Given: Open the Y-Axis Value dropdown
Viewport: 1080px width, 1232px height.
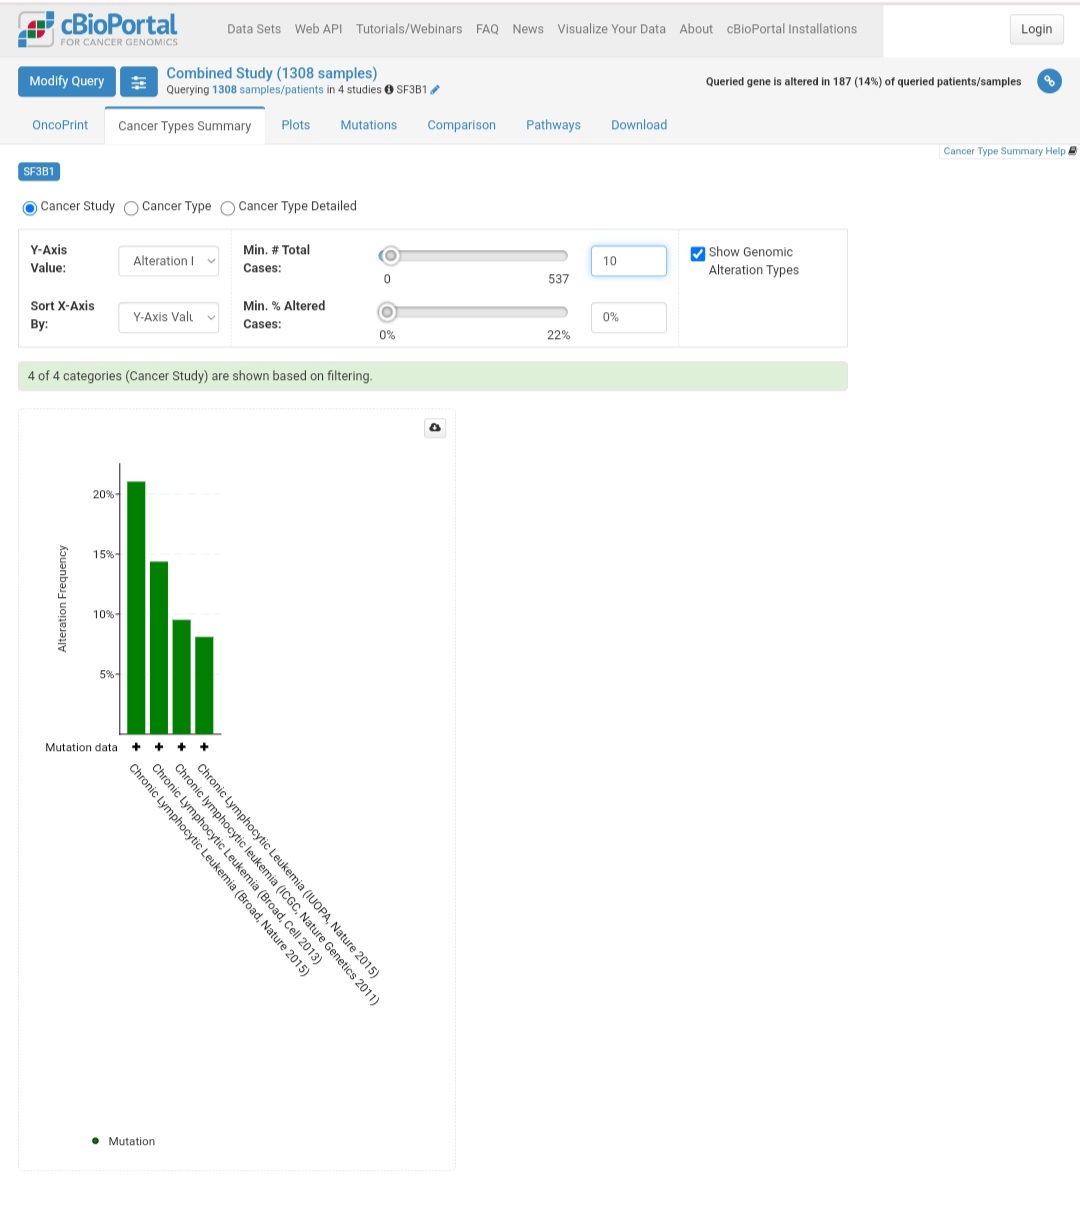Looking at the screenshot, I should tap(168, 261).
